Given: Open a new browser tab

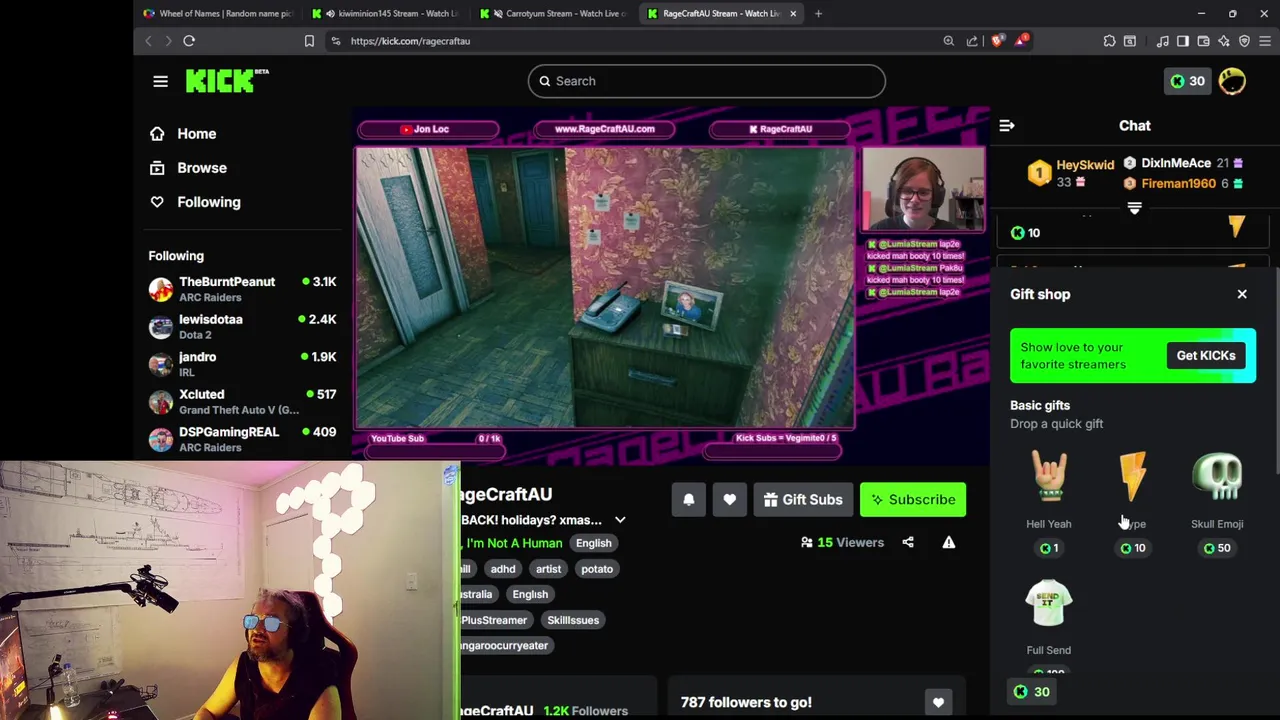Looking at the screenshot, I should pos(818,13).
